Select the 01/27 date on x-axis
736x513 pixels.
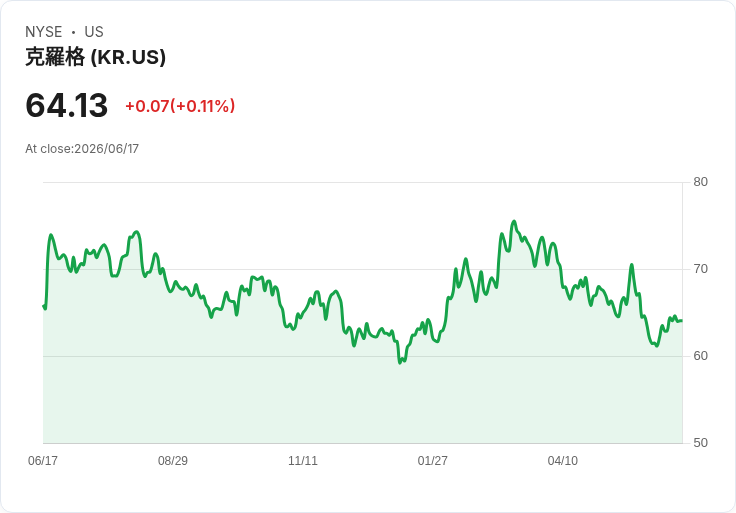tap(432, 460)
